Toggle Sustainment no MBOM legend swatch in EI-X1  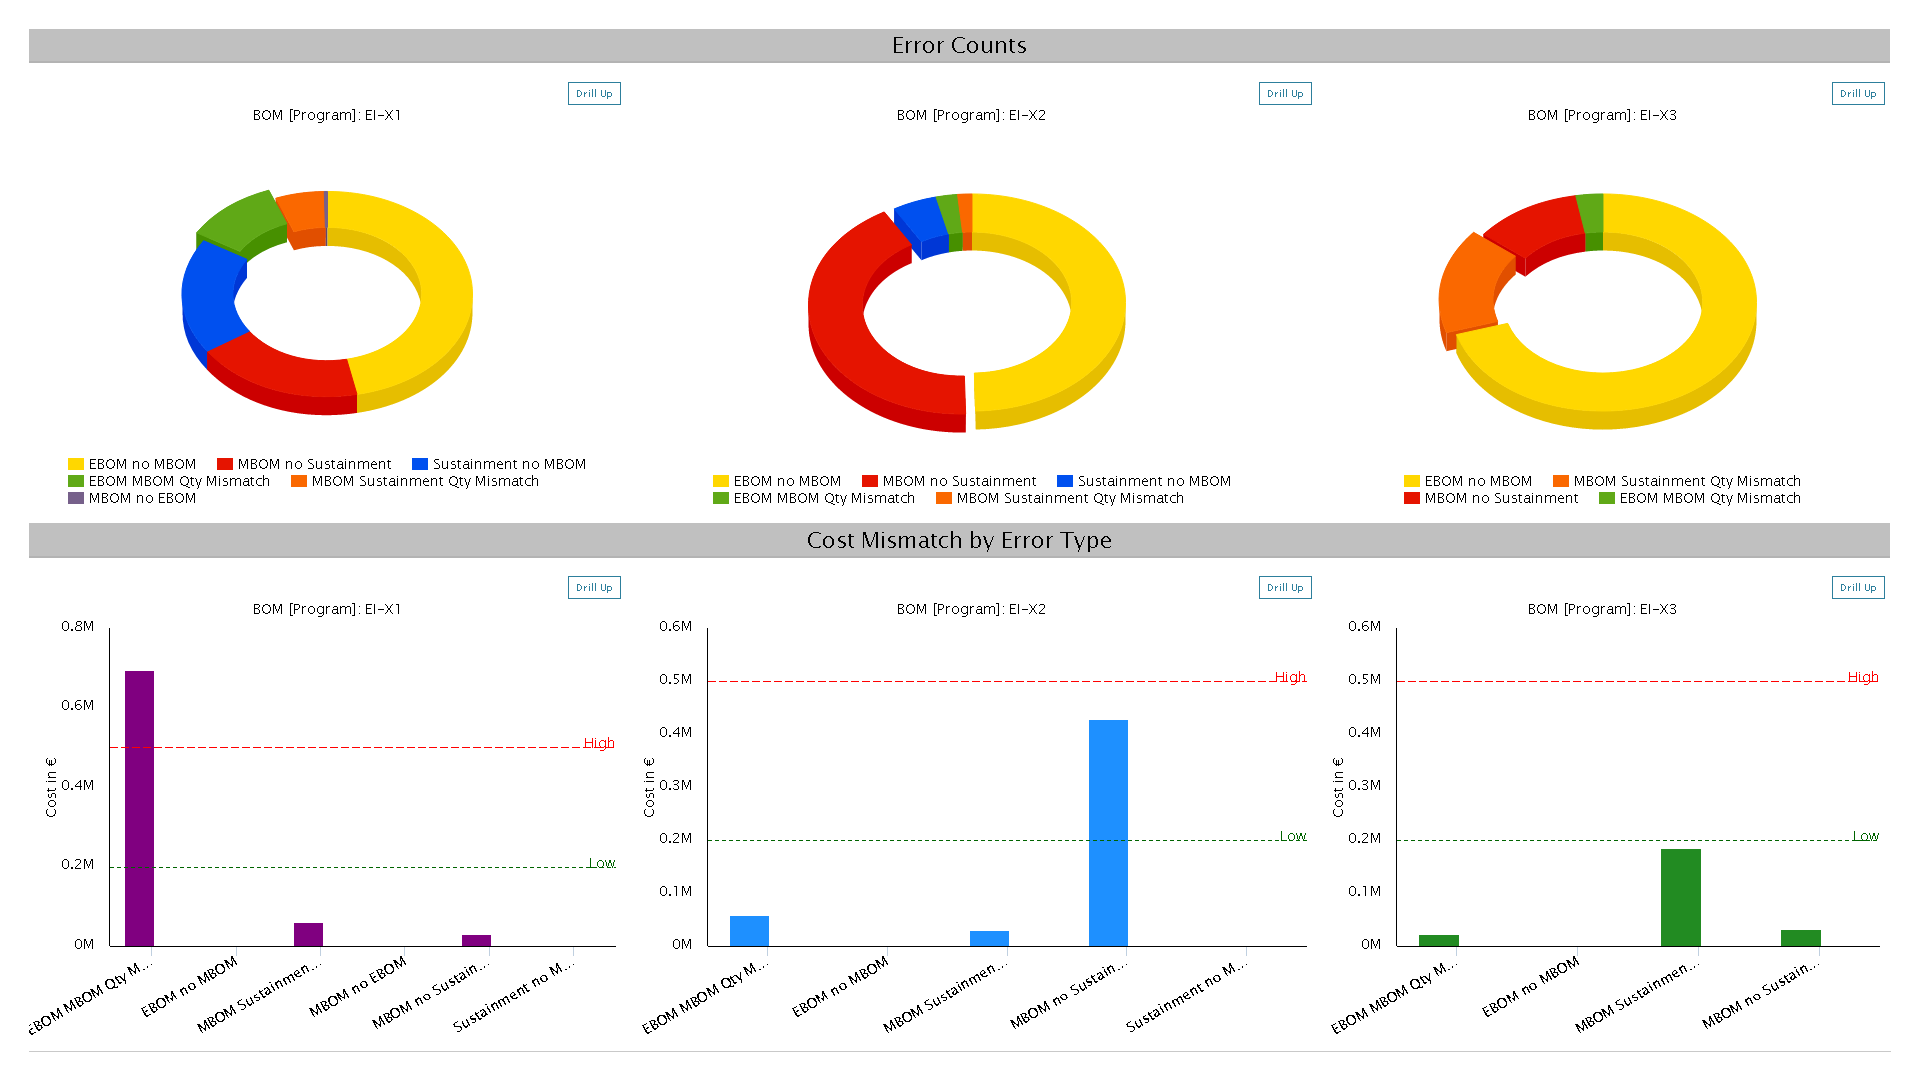click(x=420, y=464)
